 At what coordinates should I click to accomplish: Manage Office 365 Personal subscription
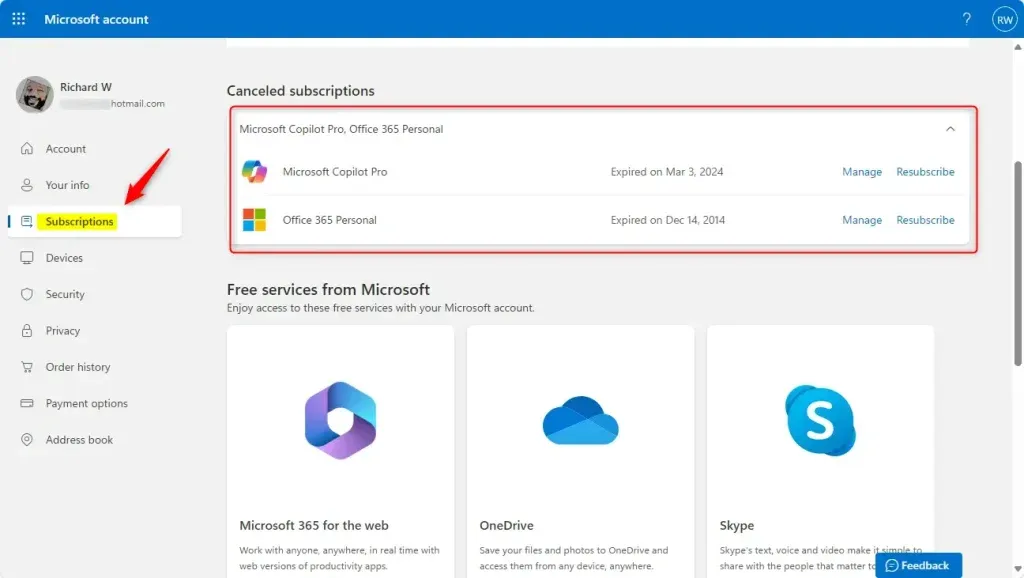point(861,220)
